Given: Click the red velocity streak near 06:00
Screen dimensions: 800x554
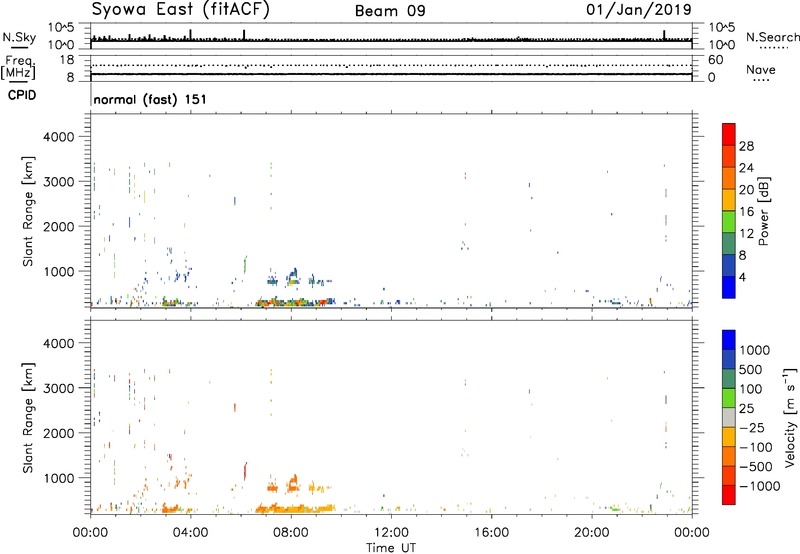Looking at the screenshot, I should pos(245,471).
